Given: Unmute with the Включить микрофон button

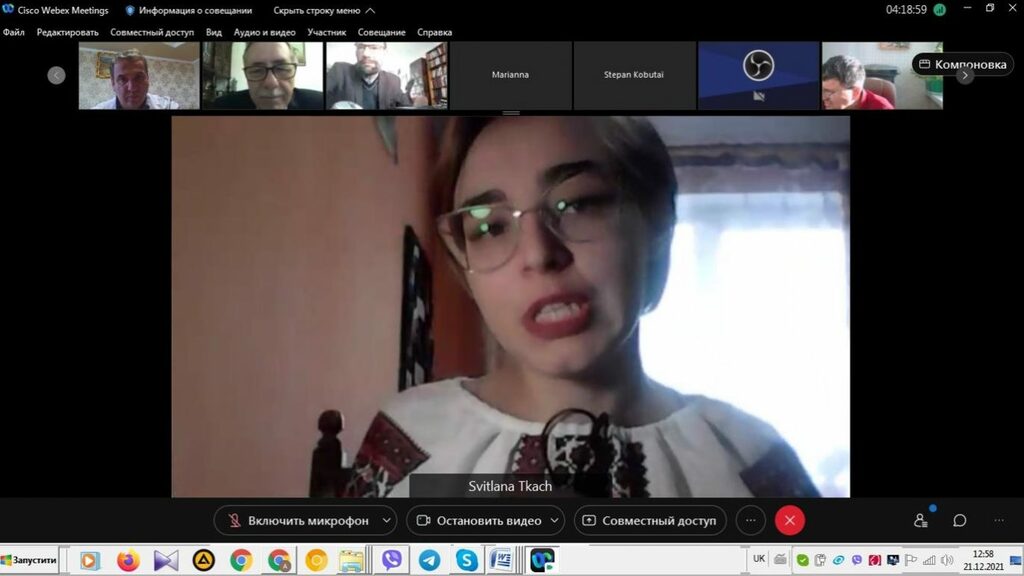Looking at the screenshot, I should (298, 520).
